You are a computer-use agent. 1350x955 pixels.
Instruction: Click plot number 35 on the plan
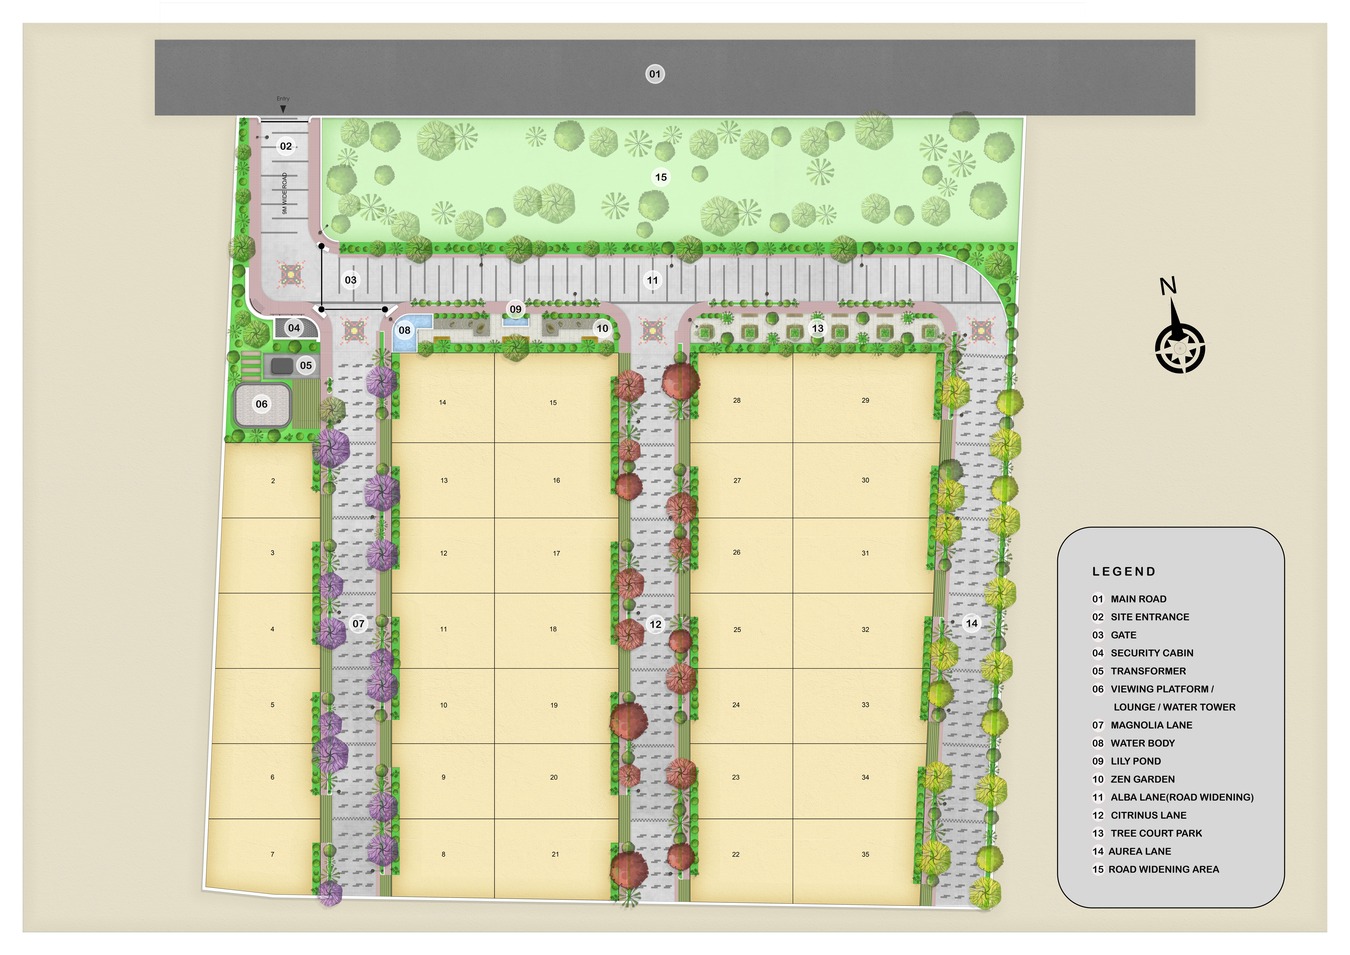point(865,855)
